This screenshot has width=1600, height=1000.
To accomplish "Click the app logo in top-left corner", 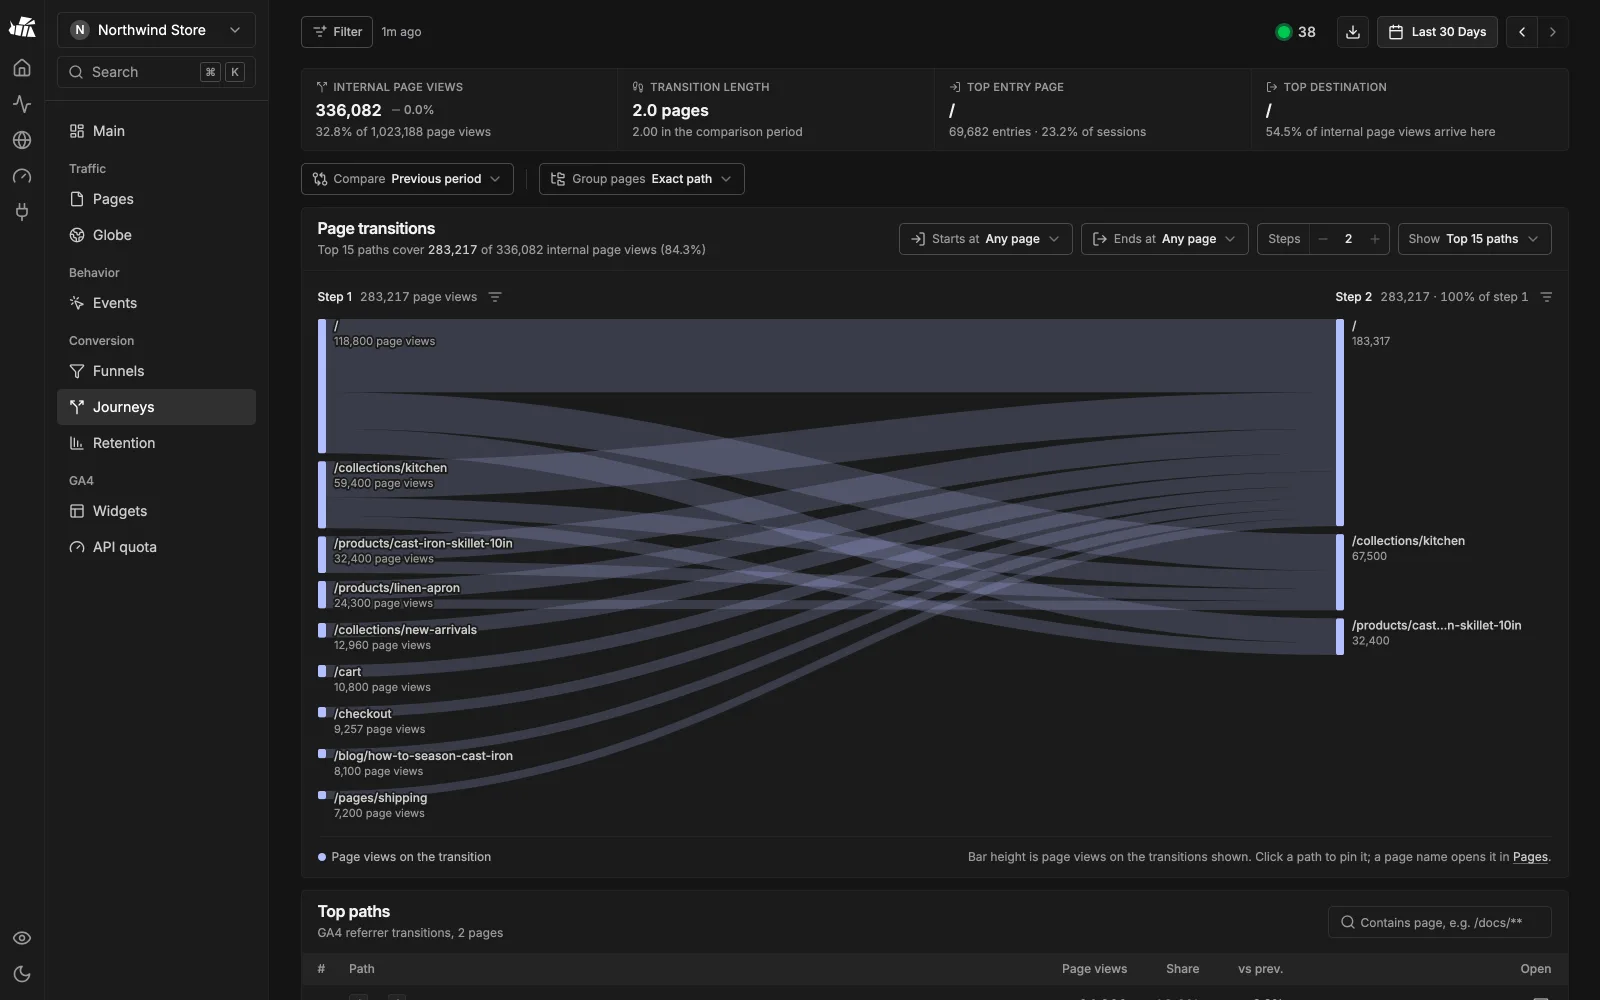I will (22, 27).
